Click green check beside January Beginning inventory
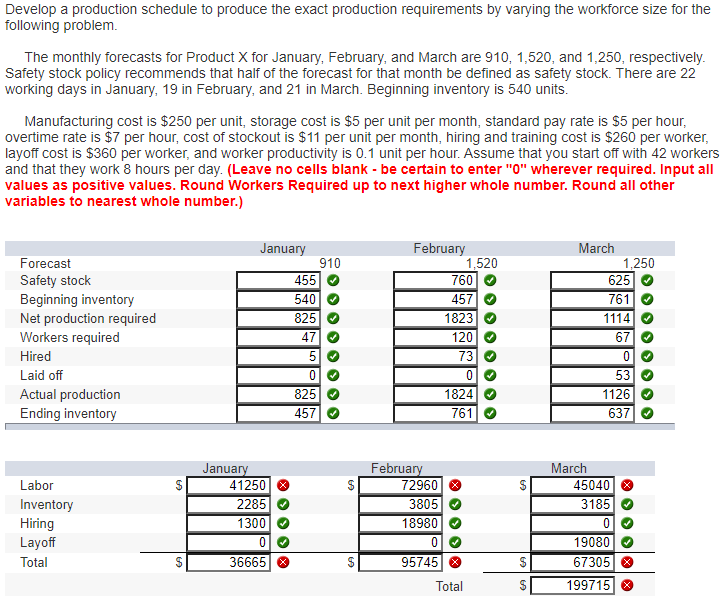 [333, 299]
